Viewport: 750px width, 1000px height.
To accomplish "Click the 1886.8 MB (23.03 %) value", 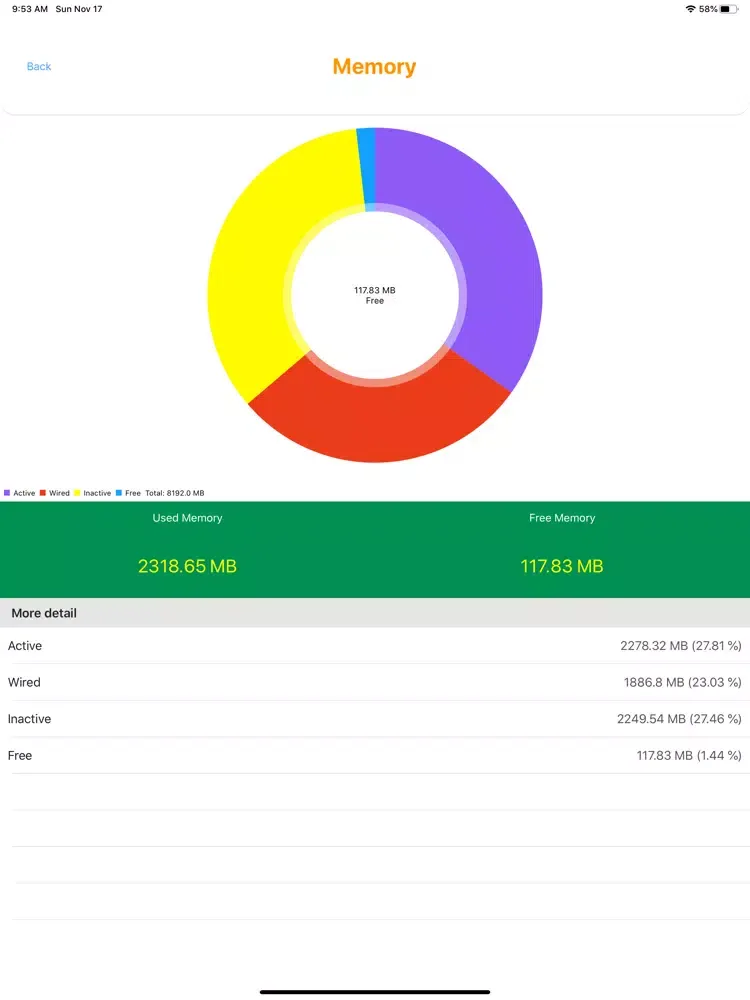I will (682, 682).
